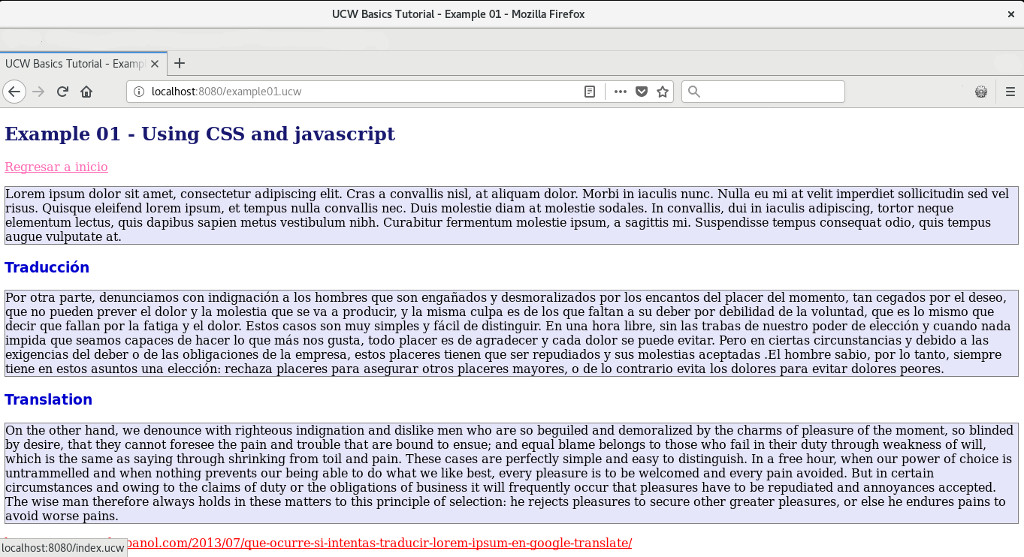
Task: Click the 'On the other hand' paragraph
Action: [x=511, y=473]
